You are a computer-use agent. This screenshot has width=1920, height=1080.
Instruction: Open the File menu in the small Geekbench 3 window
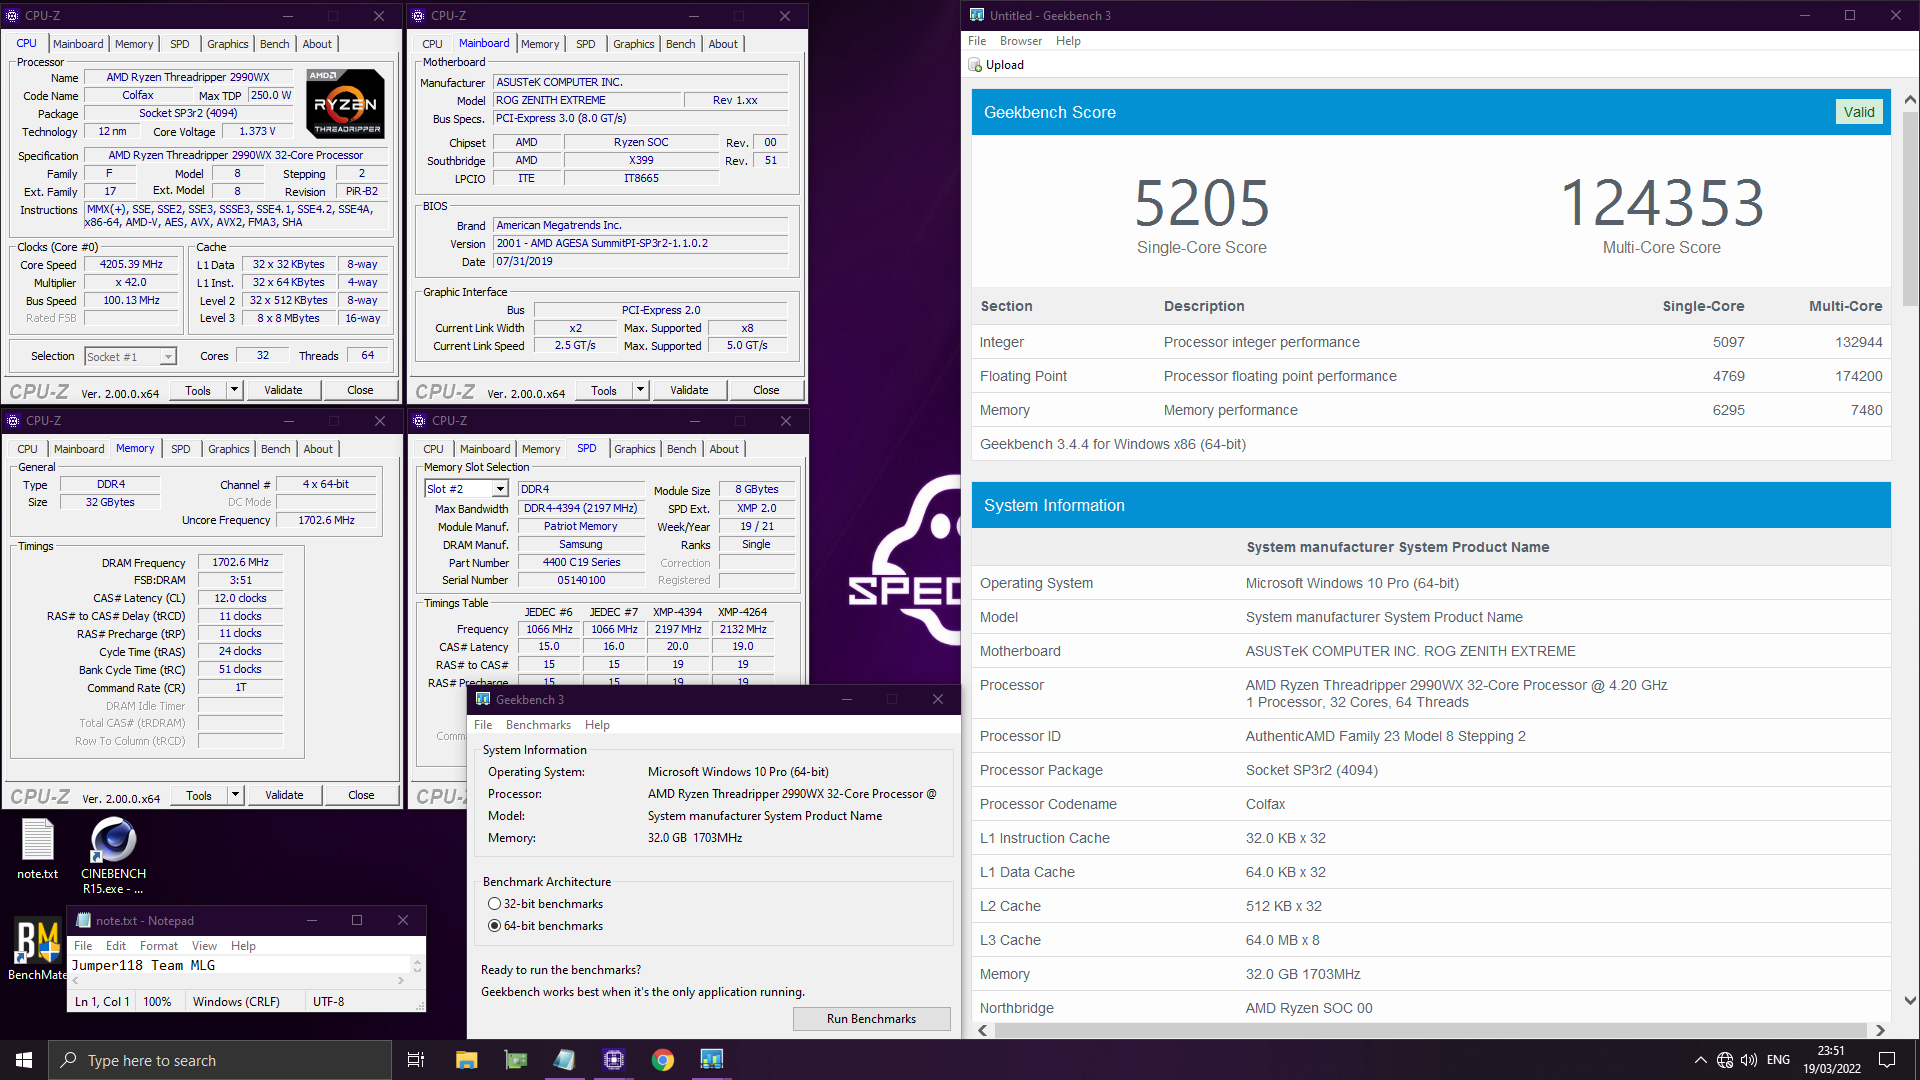coord(483,725)
